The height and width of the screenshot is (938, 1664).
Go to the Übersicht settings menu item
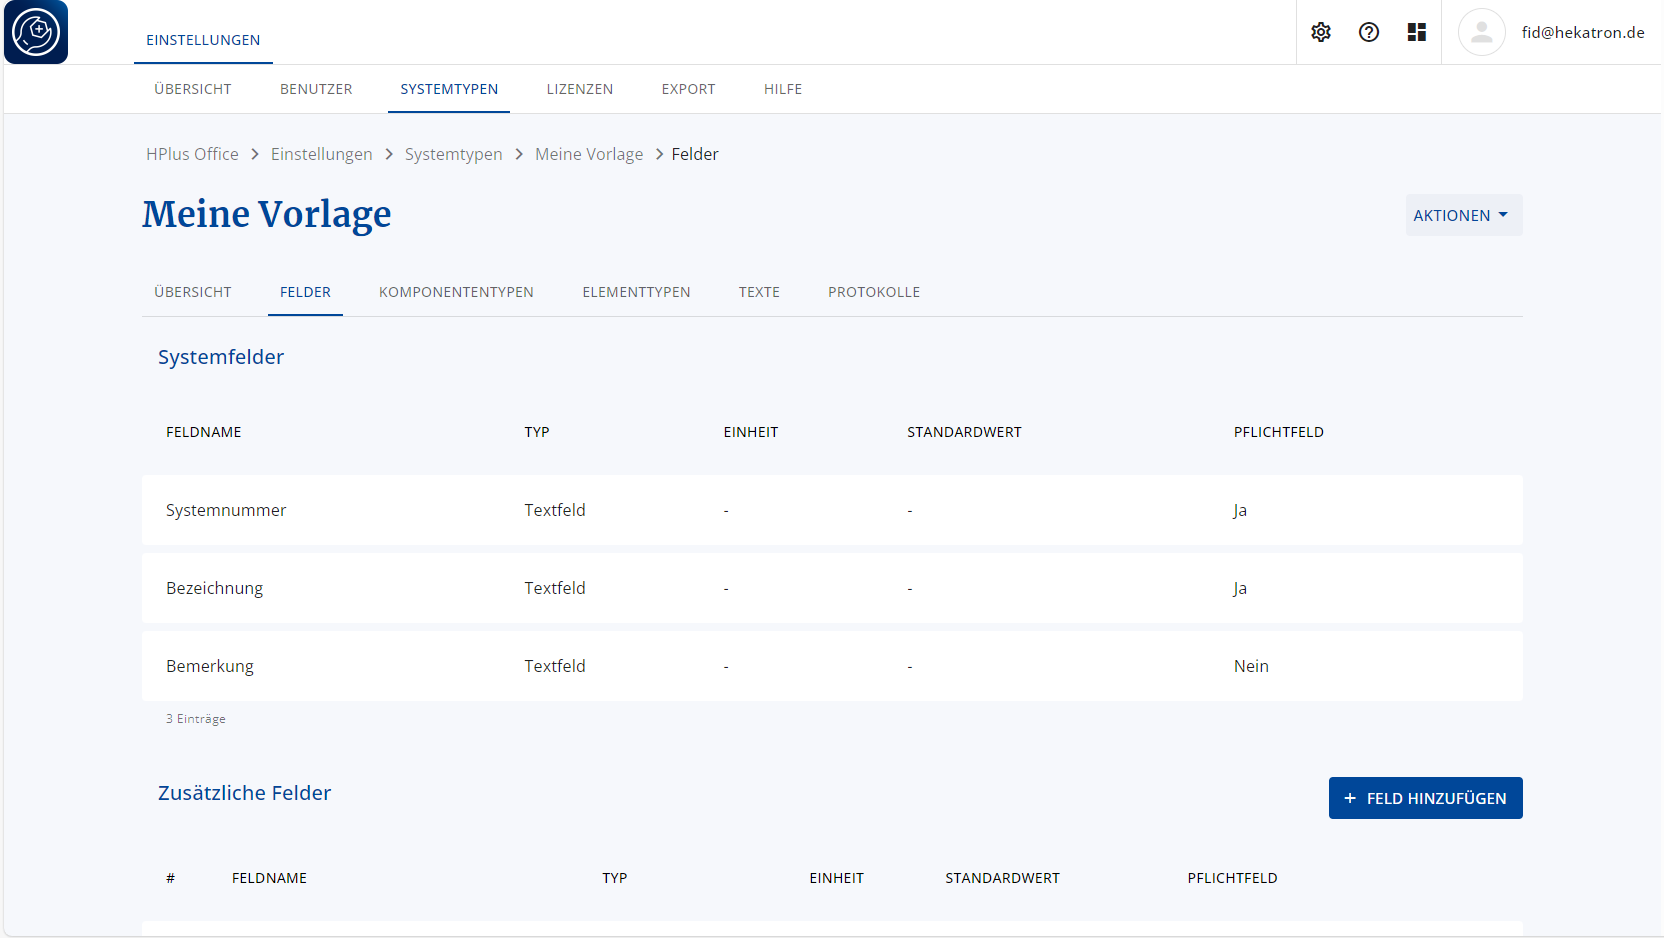(x=193, y=89)
